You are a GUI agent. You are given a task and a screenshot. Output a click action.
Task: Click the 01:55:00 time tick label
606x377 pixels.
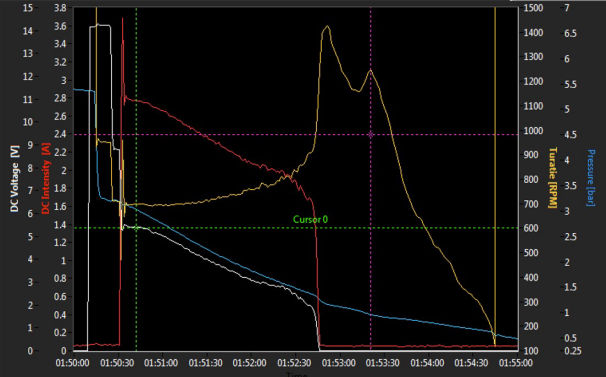[516, 363]
